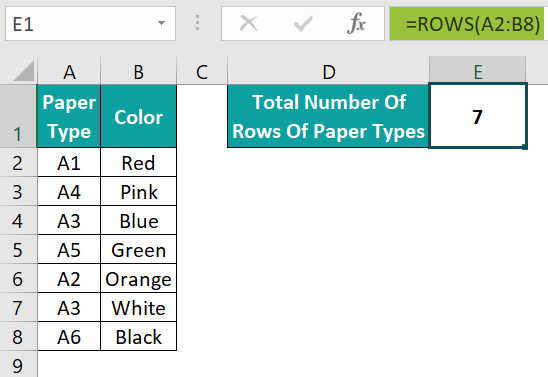Click formula bar resize dots handle
This screenshot has width=548, height=377.
point(198,23)
